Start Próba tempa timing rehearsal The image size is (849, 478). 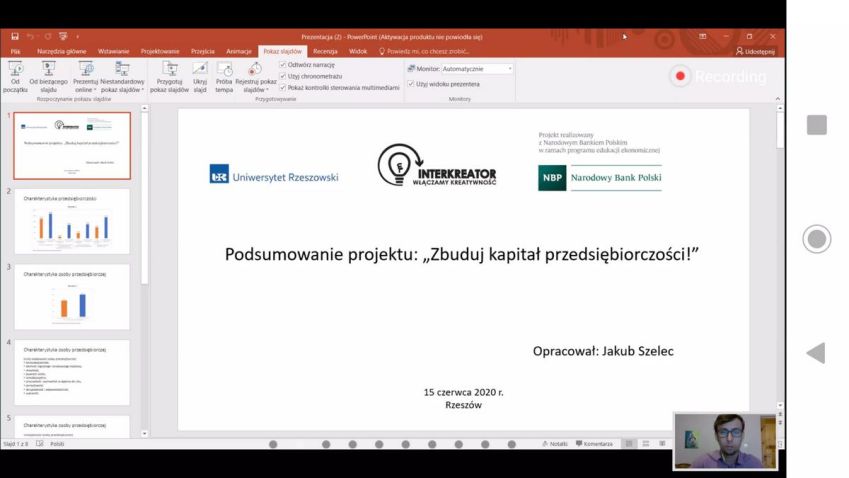click(x=224, y=76)
